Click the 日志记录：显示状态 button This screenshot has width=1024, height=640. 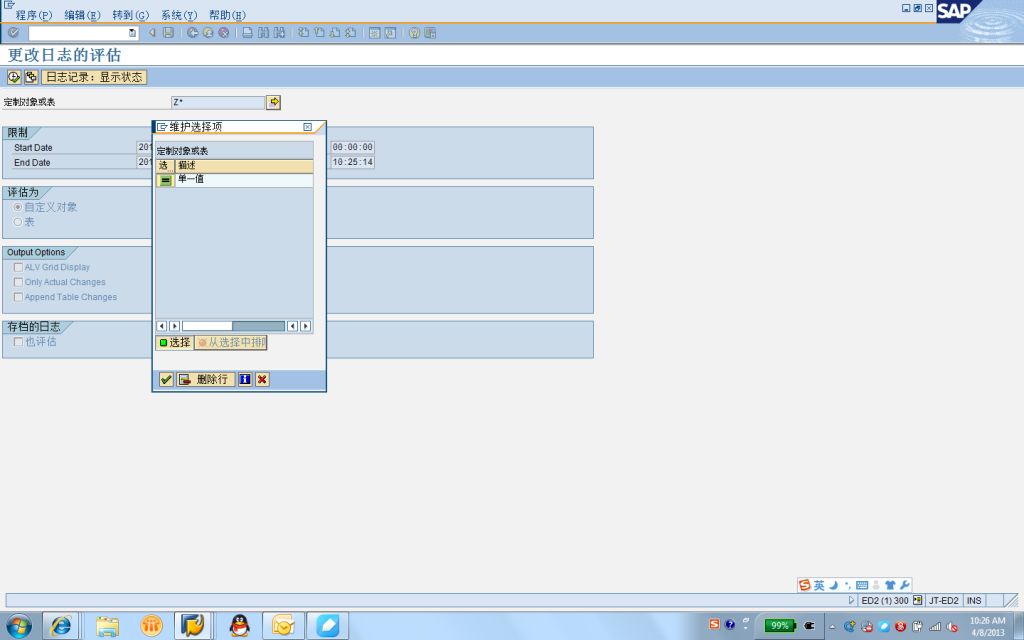point(94,77)
